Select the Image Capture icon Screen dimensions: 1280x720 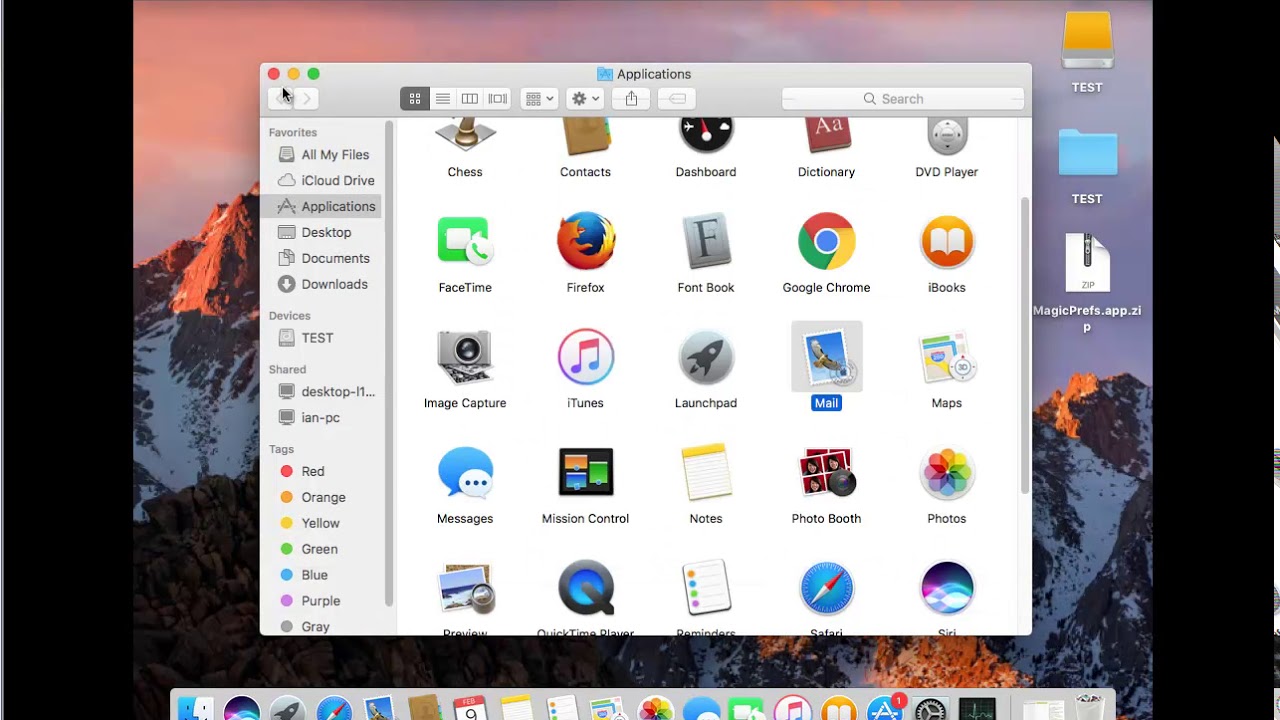465,357
